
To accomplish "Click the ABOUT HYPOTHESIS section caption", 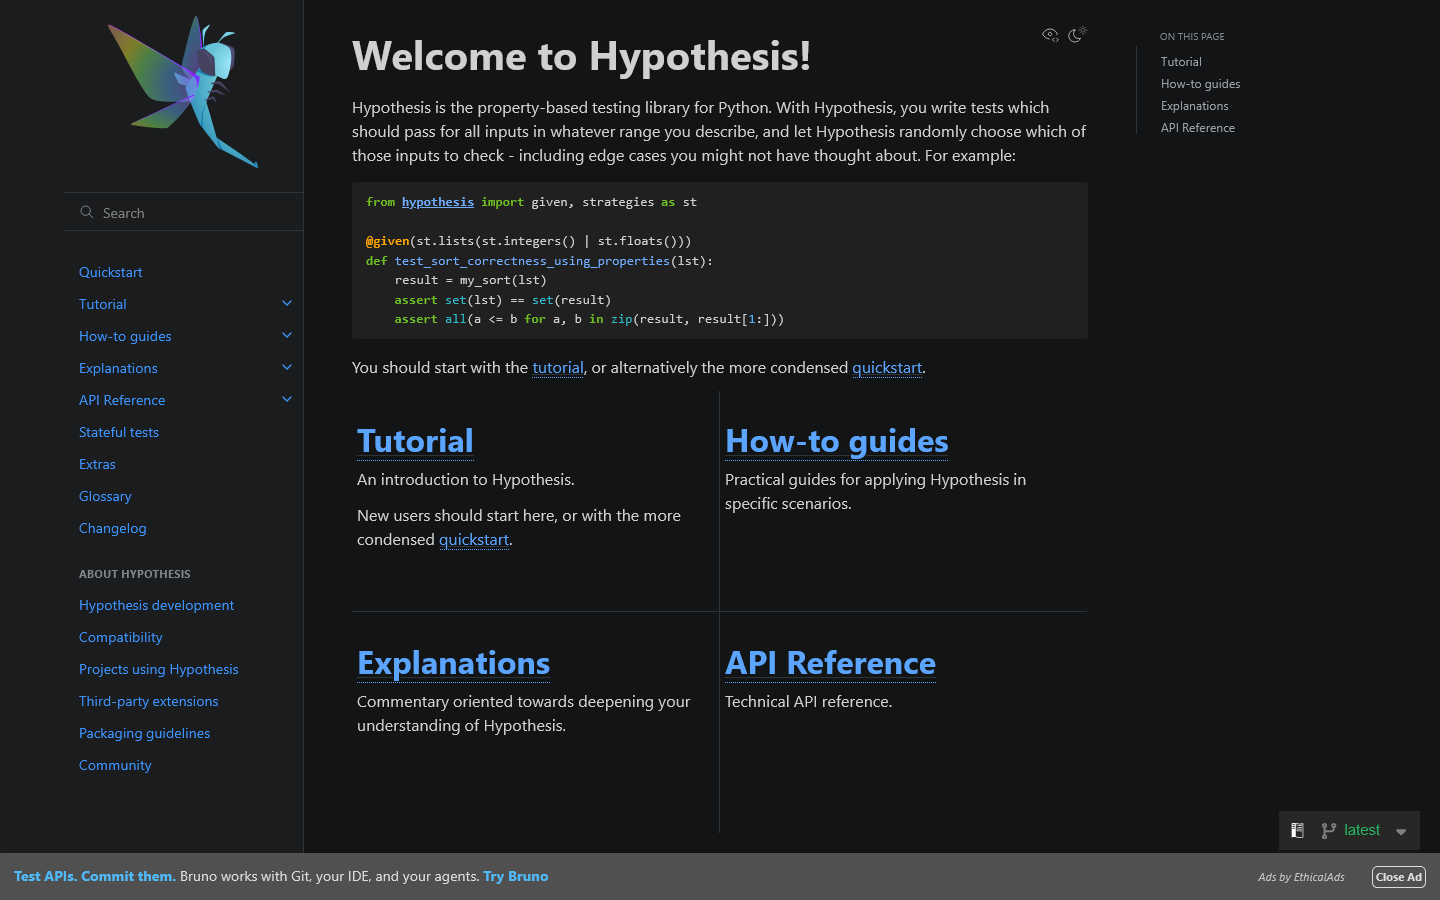I will 134,574.
